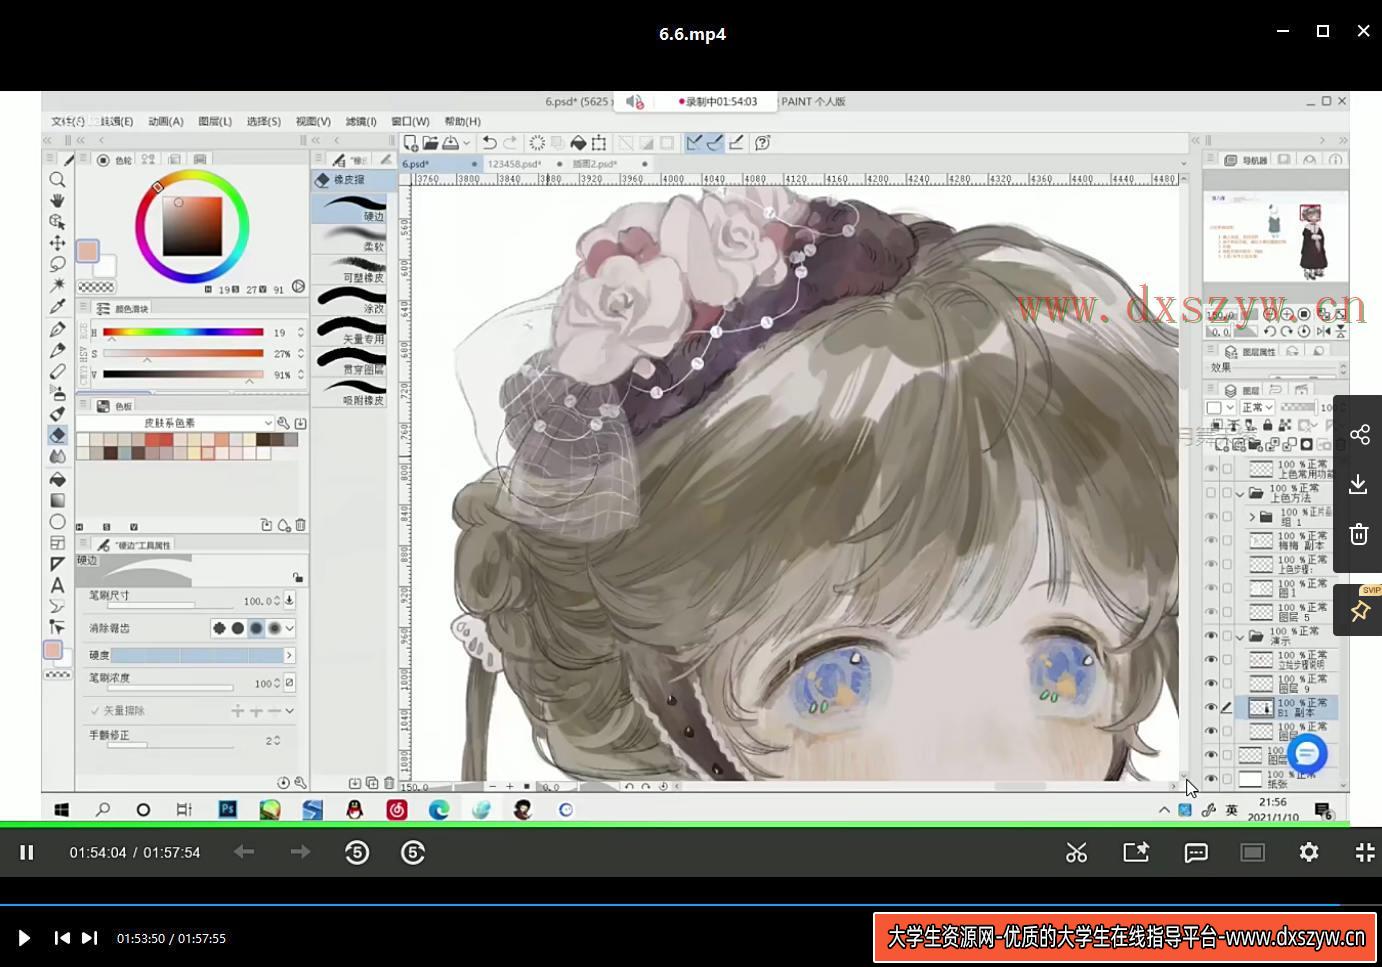Choose the 涂改 eraser sub tool

349,300
